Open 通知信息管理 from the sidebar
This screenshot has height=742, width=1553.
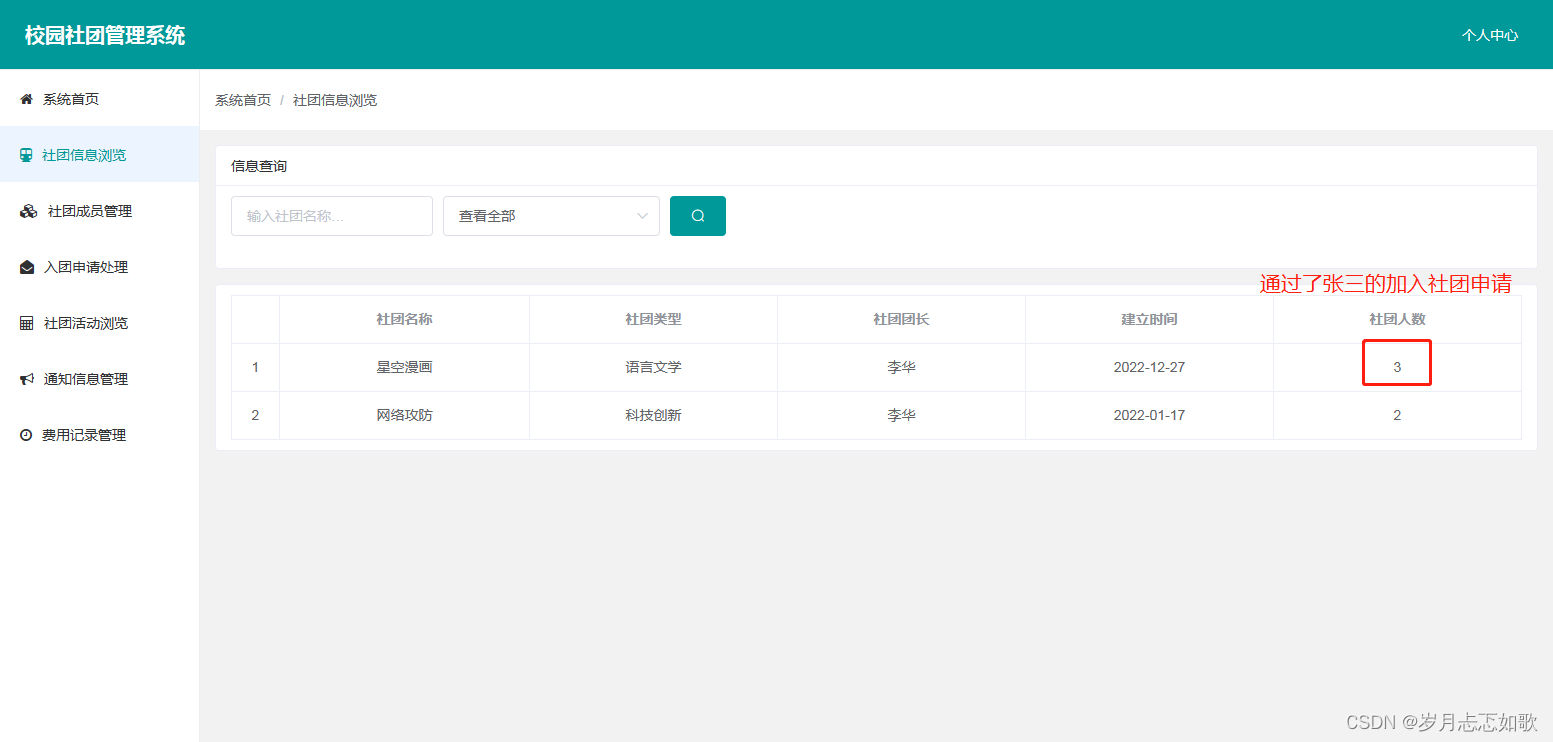pos(100,379)
